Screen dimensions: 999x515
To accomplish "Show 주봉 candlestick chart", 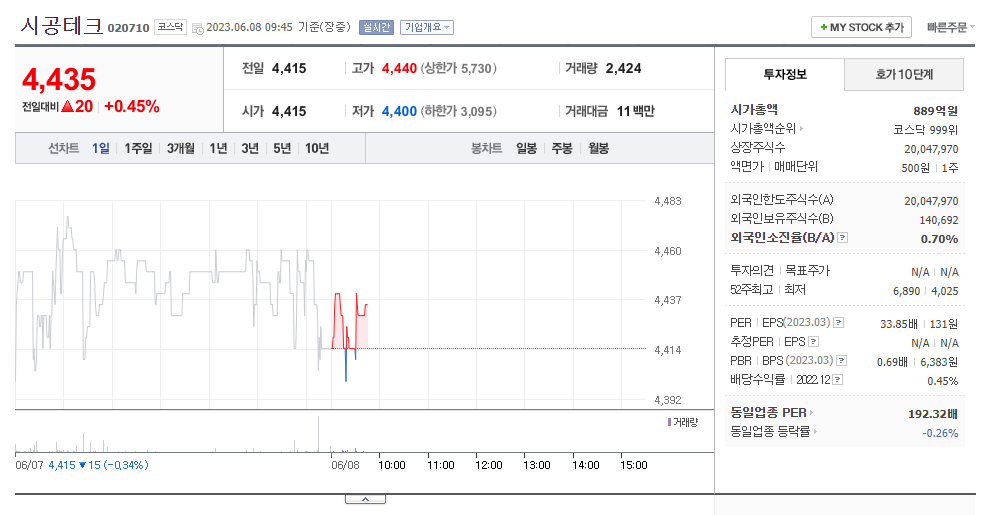I will (x=562, y=149).
